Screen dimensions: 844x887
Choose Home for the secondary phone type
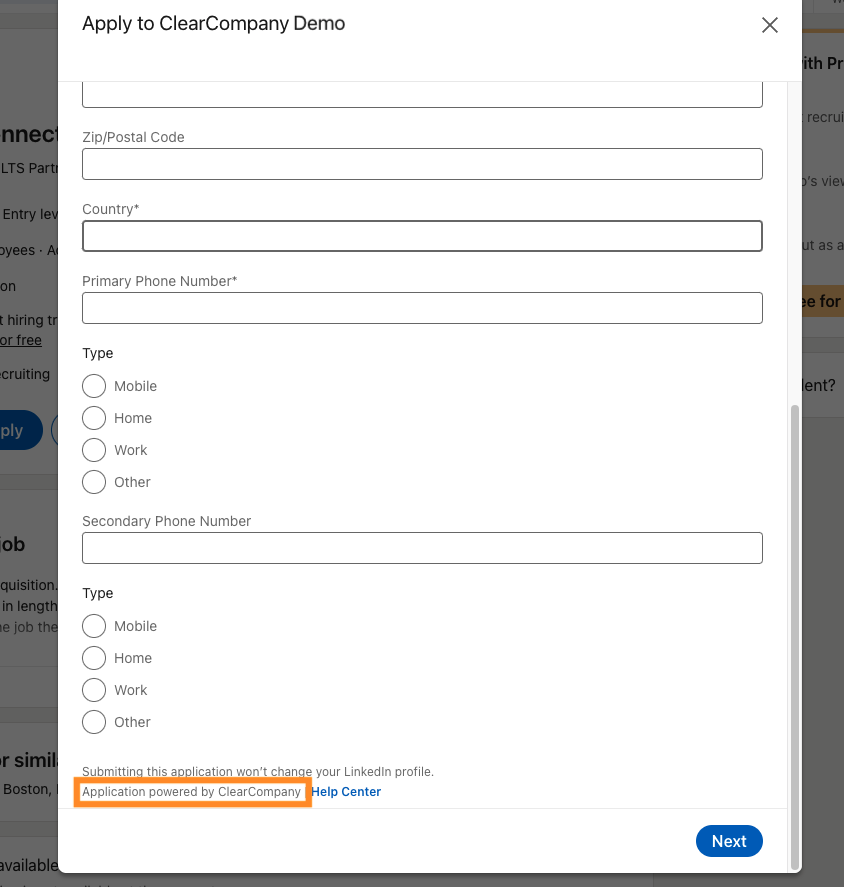(x=94, y=658)
